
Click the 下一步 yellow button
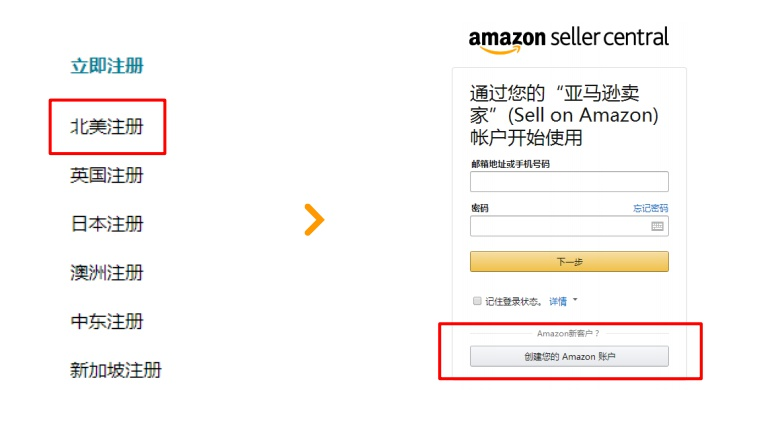[x=569, y=262]
